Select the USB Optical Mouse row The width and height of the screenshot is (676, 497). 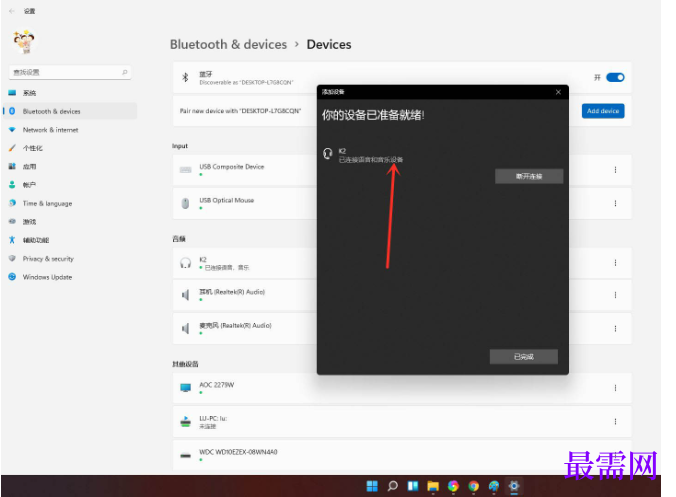[244, 203]
